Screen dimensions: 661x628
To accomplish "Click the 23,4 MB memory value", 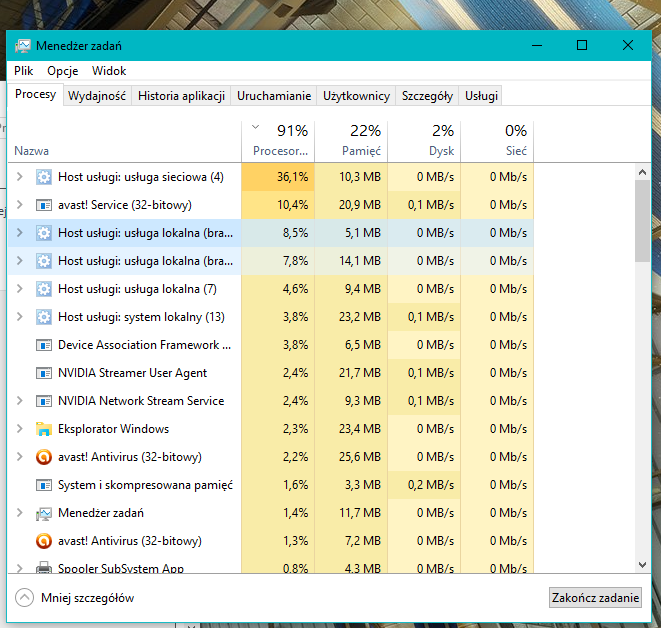I will coord(360,429).
